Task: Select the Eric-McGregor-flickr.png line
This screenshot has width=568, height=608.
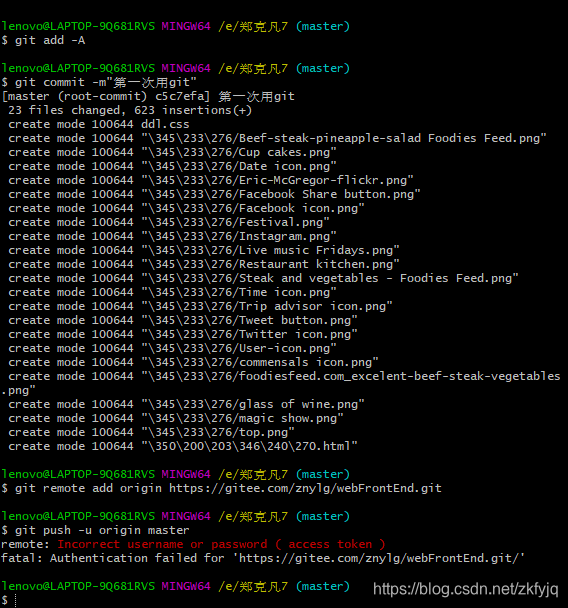Action: pos(211,180)
